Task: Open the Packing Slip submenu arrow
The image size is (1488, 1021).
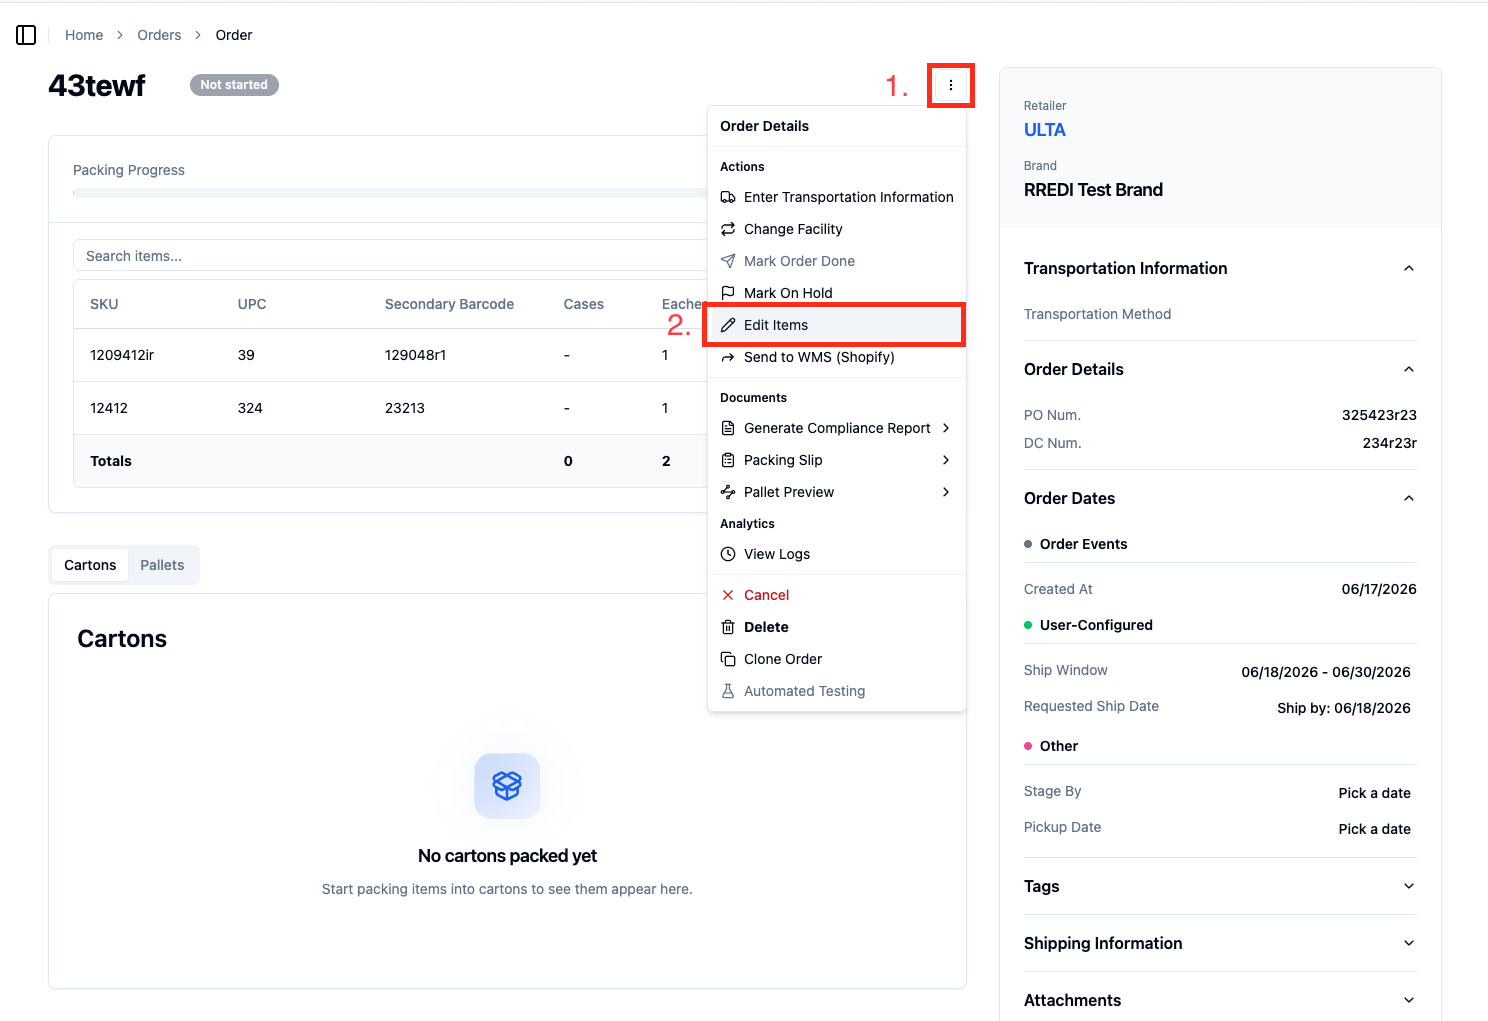Action: pyautogui.click(x=946, y=460)
